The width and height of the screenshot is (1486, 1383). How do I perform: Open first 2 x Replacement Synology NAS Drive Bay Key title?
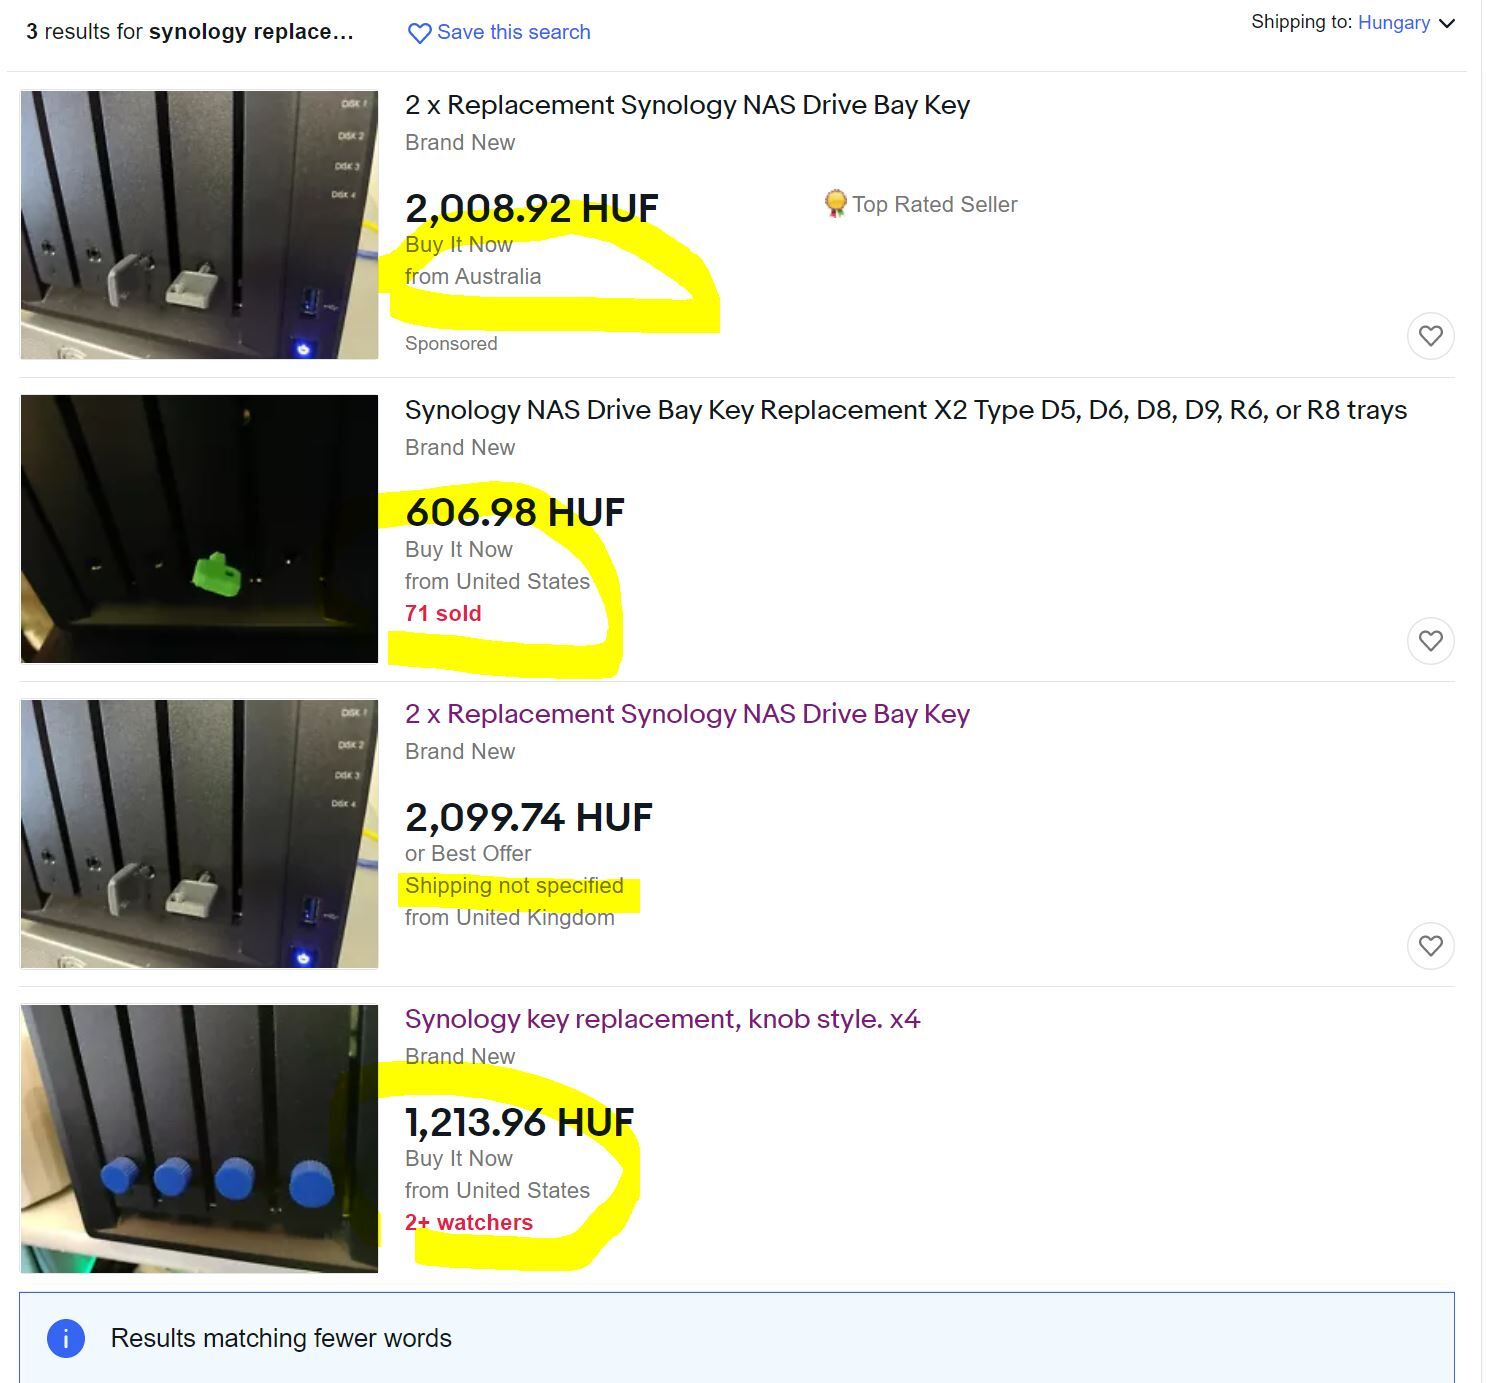point(687,105)
